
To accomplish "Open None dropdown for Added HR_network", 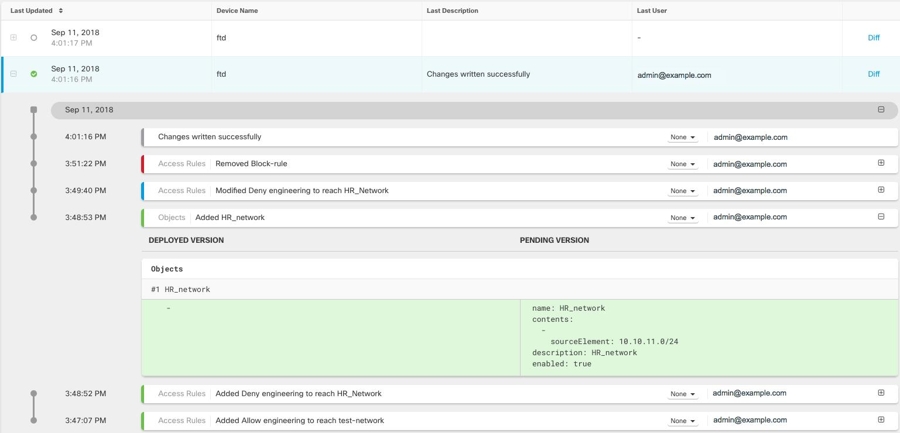I will click(x=683, y=217).
